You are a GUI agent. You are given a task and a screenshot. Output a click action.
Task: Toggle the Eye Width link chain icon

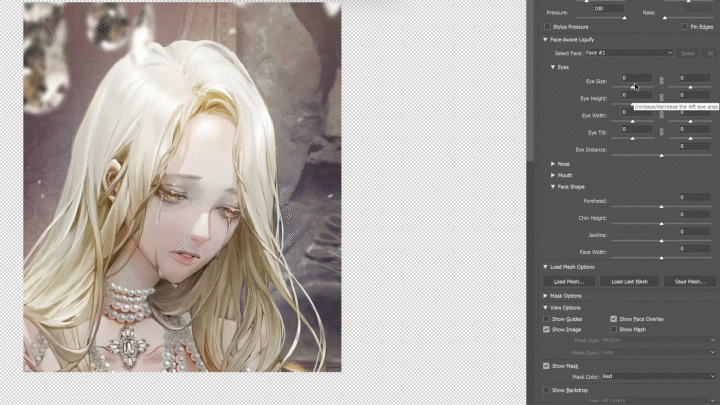(x=662, y=115)
